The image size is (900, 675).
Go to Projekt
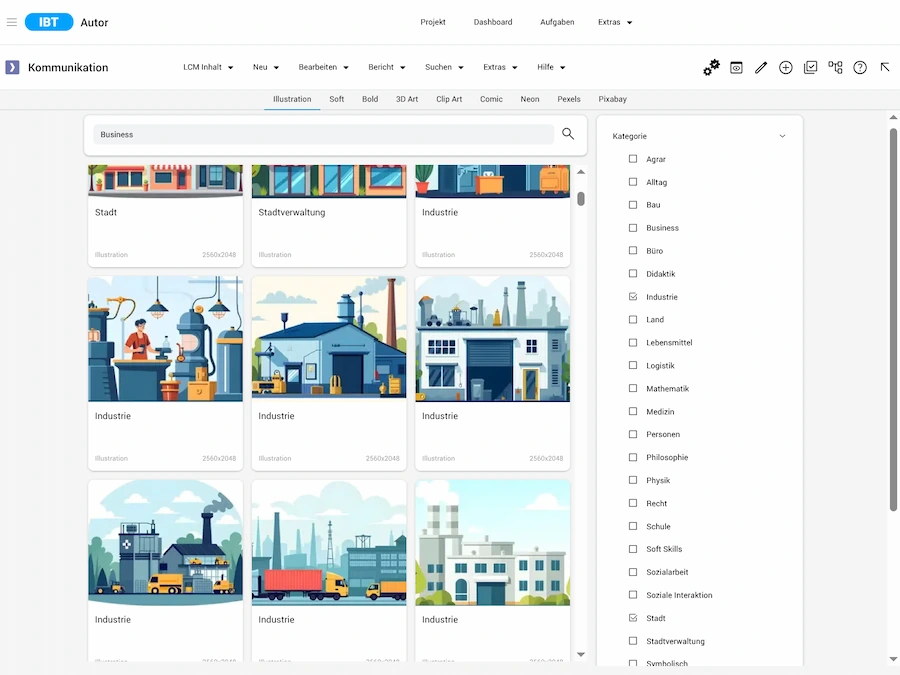pos(433,22)
